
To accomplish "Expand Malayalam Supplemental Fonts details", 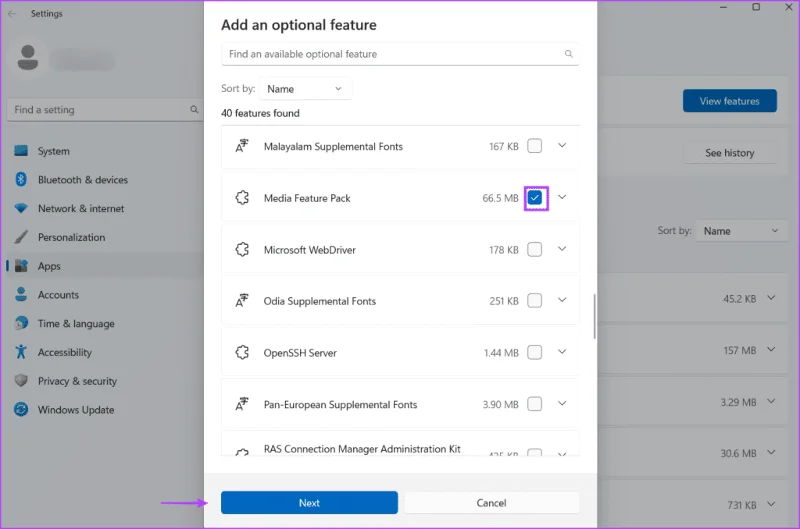I will coord(562,145).
